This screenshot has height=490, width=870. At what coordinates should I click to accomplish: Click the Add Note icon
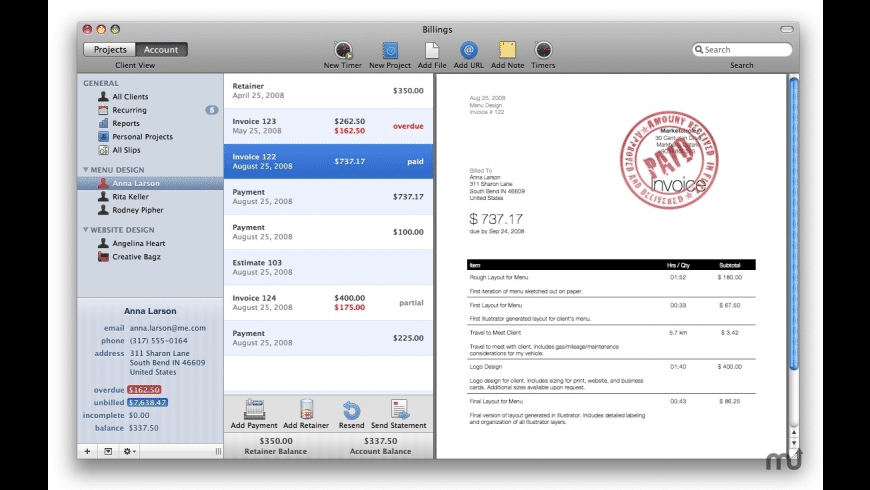tap(507, 50)
